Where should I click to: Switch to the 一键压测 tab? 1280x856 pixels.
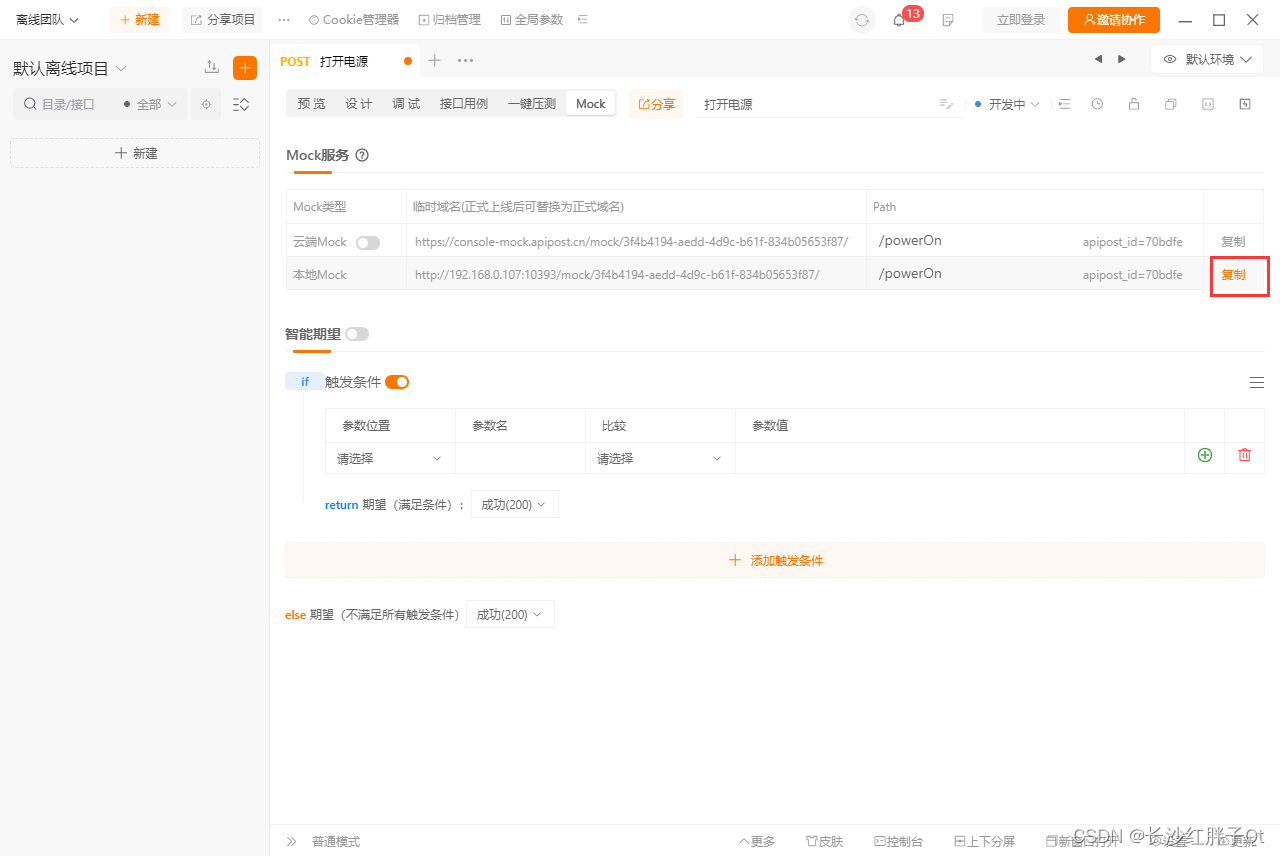coord(531,104)
